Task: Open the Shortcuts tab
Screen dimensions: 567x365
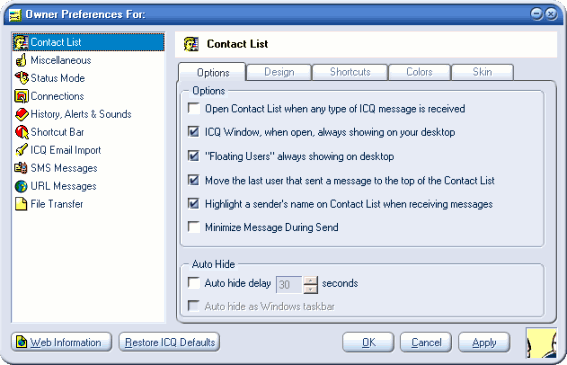Action: (350, 72)
